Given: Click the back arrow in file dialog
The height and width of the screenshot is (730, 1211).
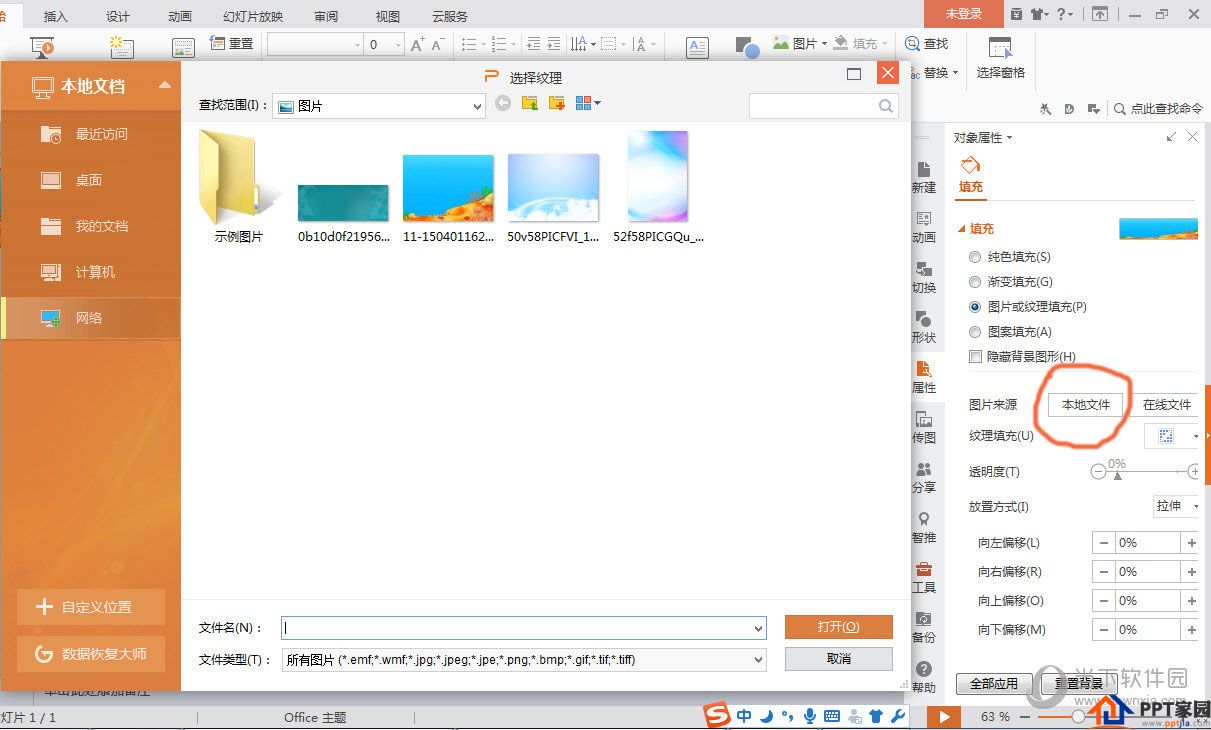Looking at the screenshot, I should point(503,103).
